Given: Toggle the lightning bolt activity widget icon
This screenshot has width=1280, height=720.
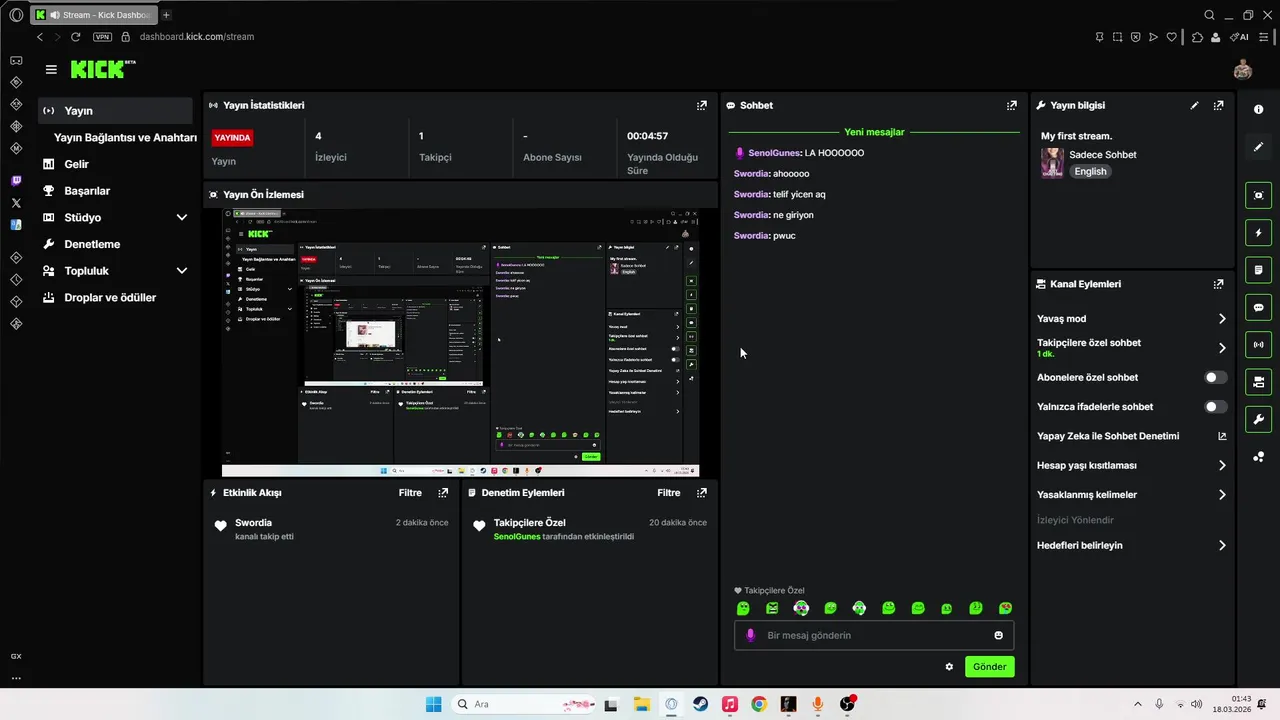Looking at the screenshot, I should point(1258,233).
